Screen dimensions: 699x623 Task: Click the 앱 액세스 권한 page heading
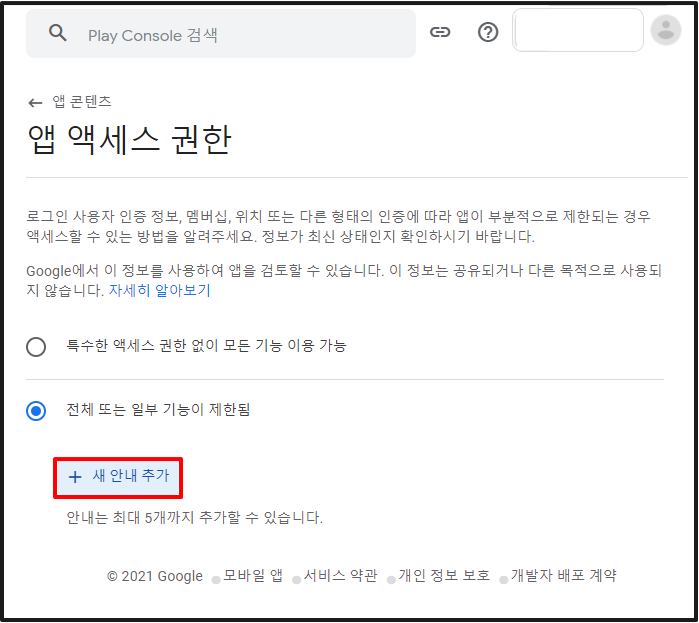pyautogui.click(x=129, y=140)
